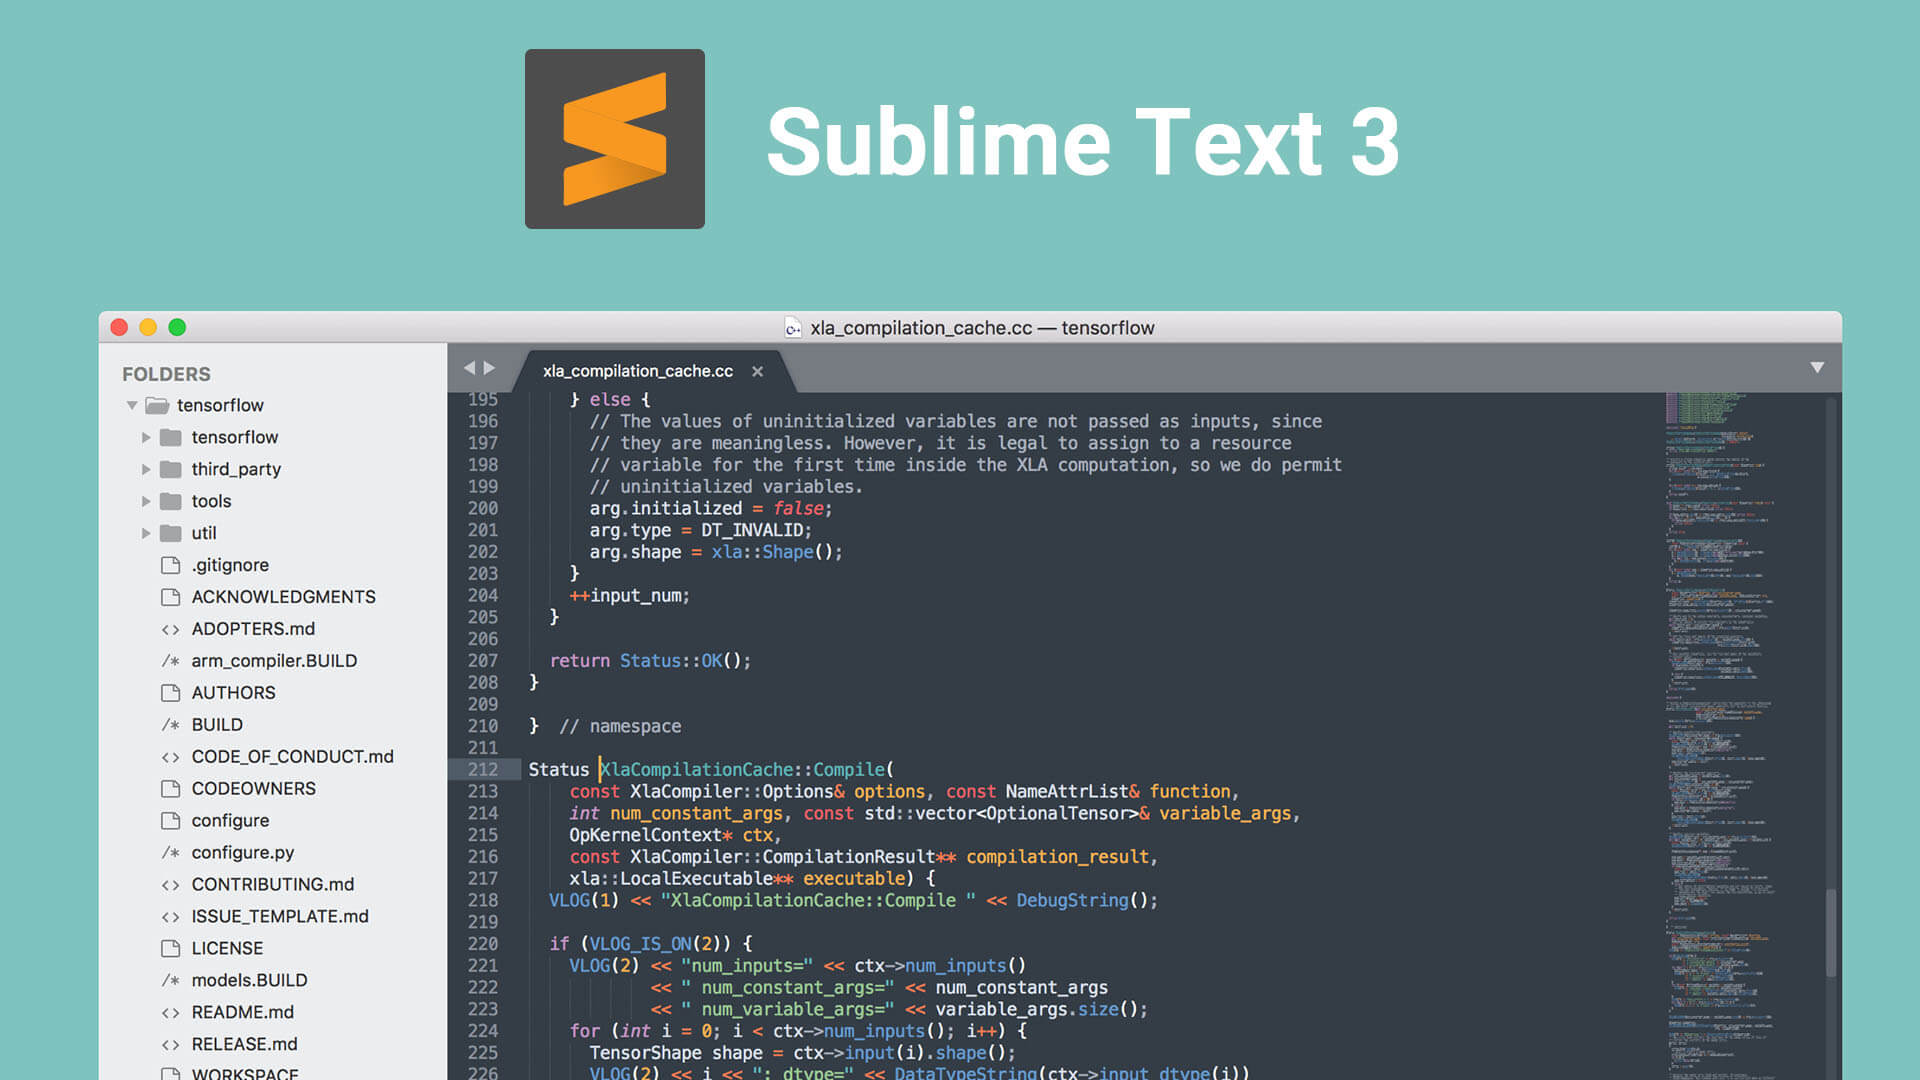Click the 'XlaCompilationCache::Compile(' function name

746,769
